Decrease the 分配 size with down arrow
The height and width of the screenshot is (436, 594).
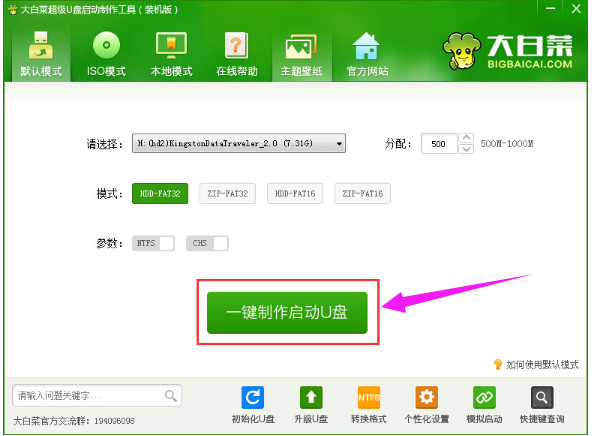[x=466, y=149]
